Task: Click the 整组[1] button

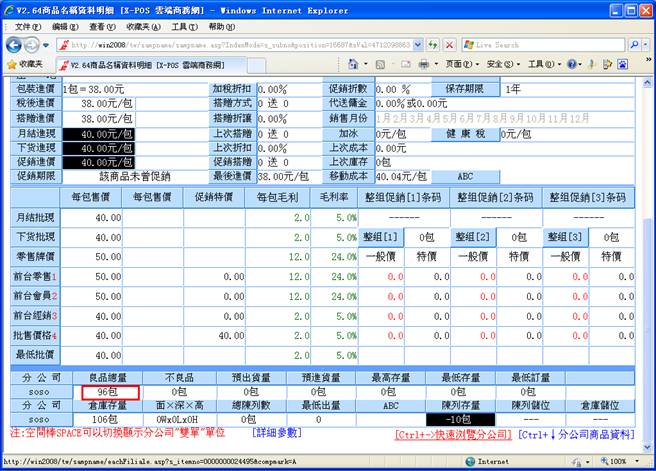Action: coord(380,236)
